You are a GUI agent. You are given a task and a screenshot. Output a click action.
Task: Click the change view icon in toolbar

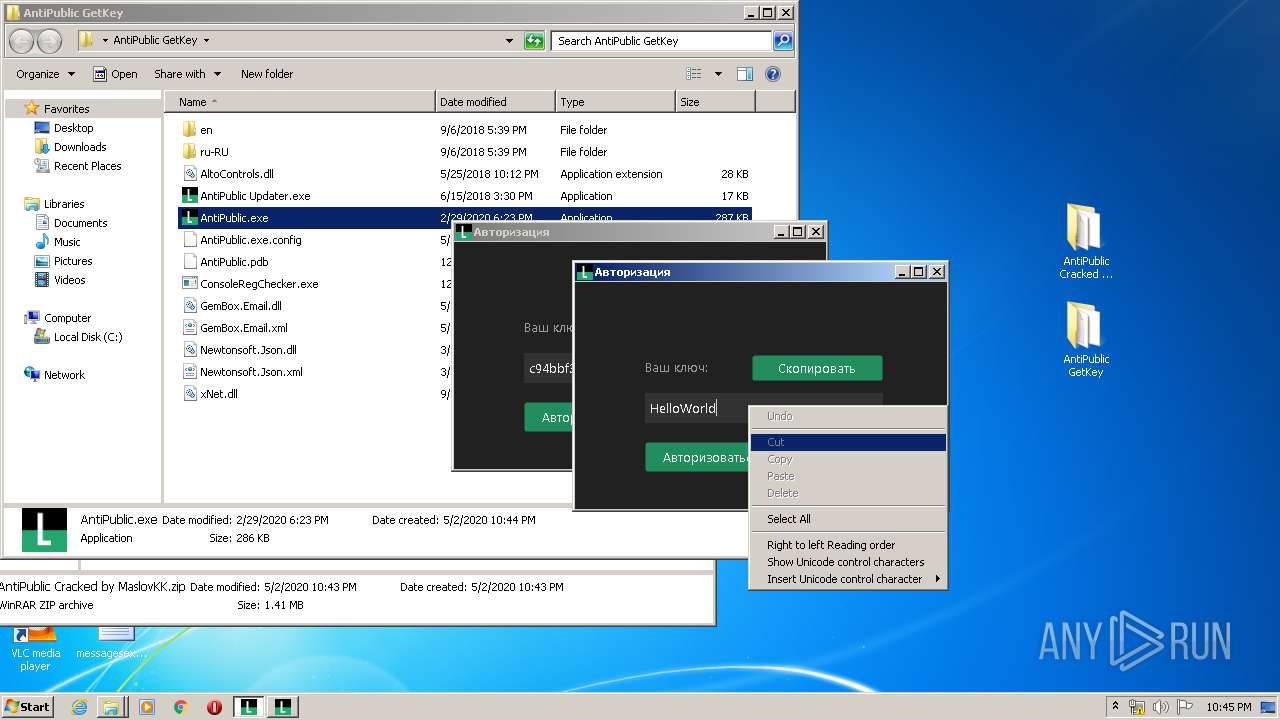[x=694, y=74]
